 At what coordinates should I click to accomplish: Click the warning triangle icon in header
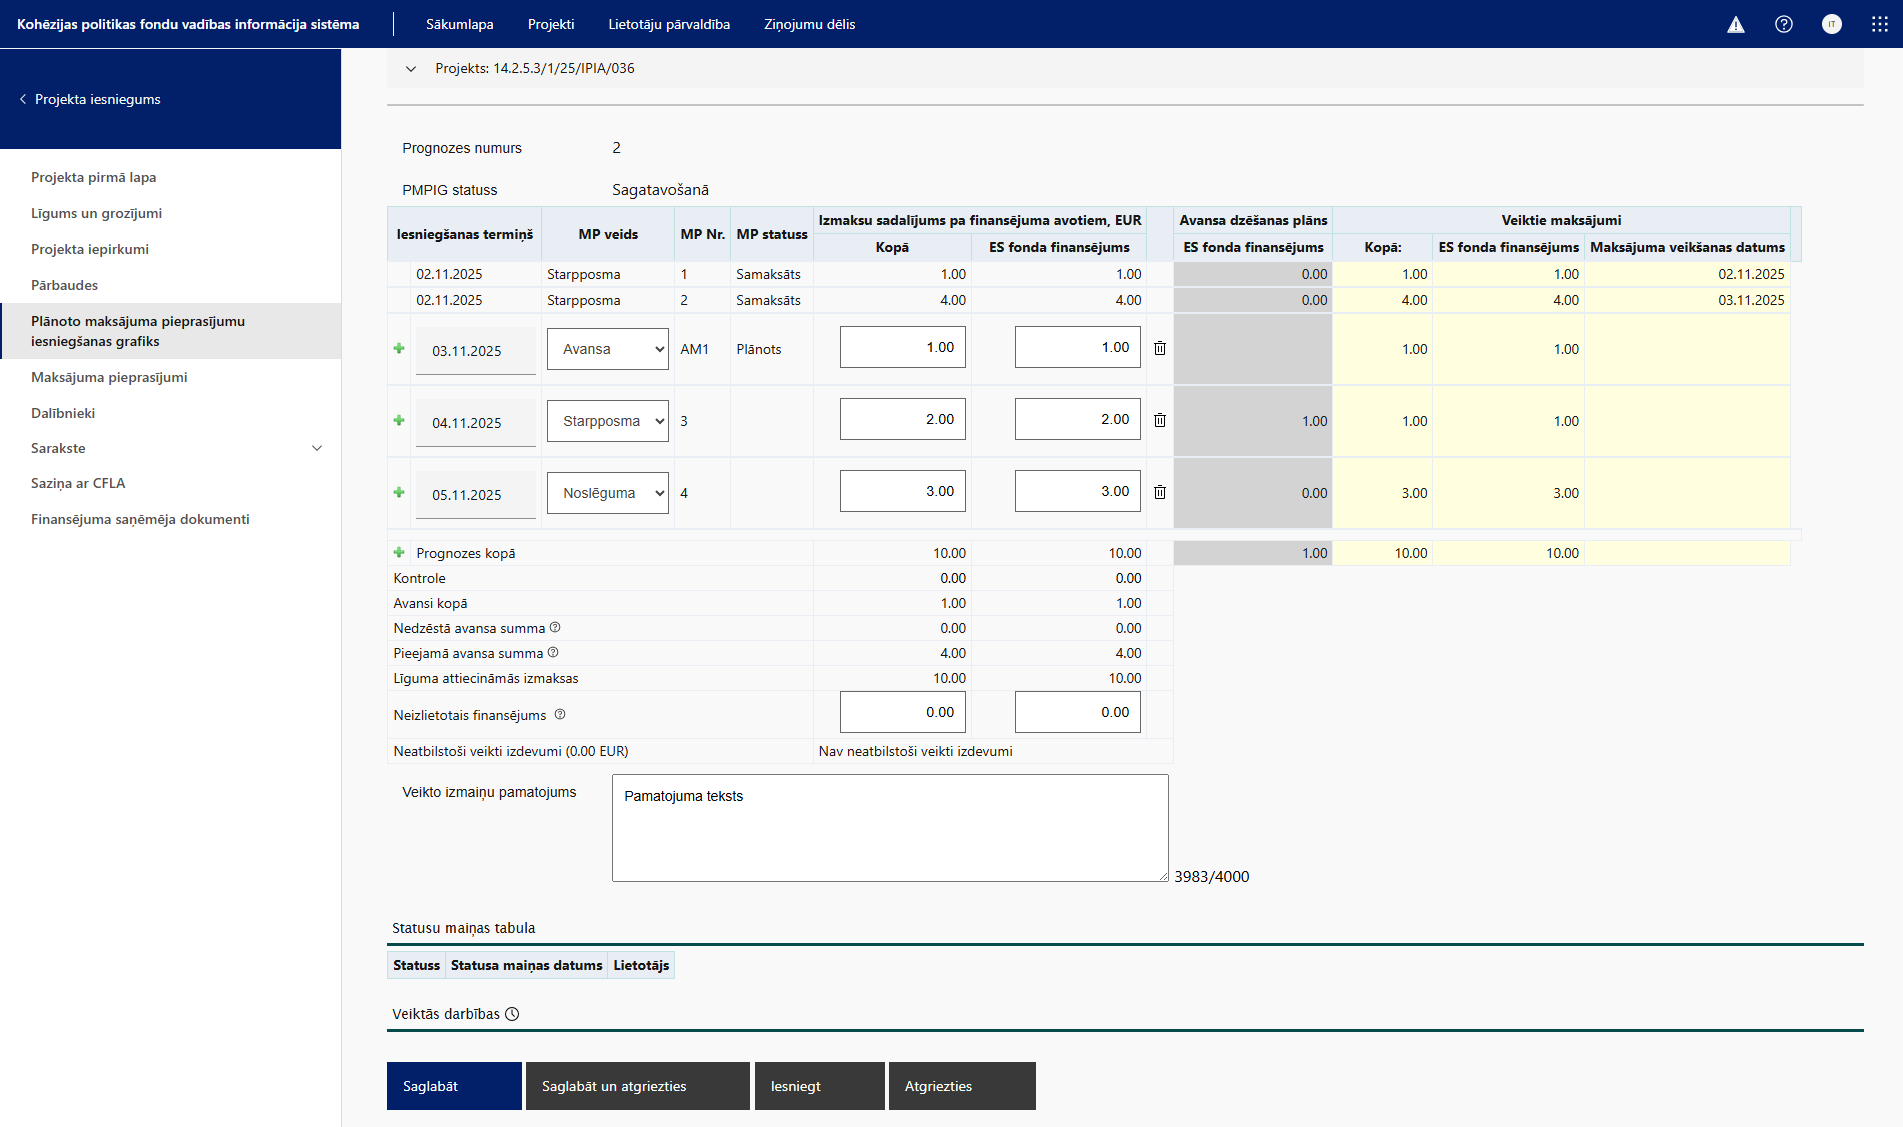1736,25
